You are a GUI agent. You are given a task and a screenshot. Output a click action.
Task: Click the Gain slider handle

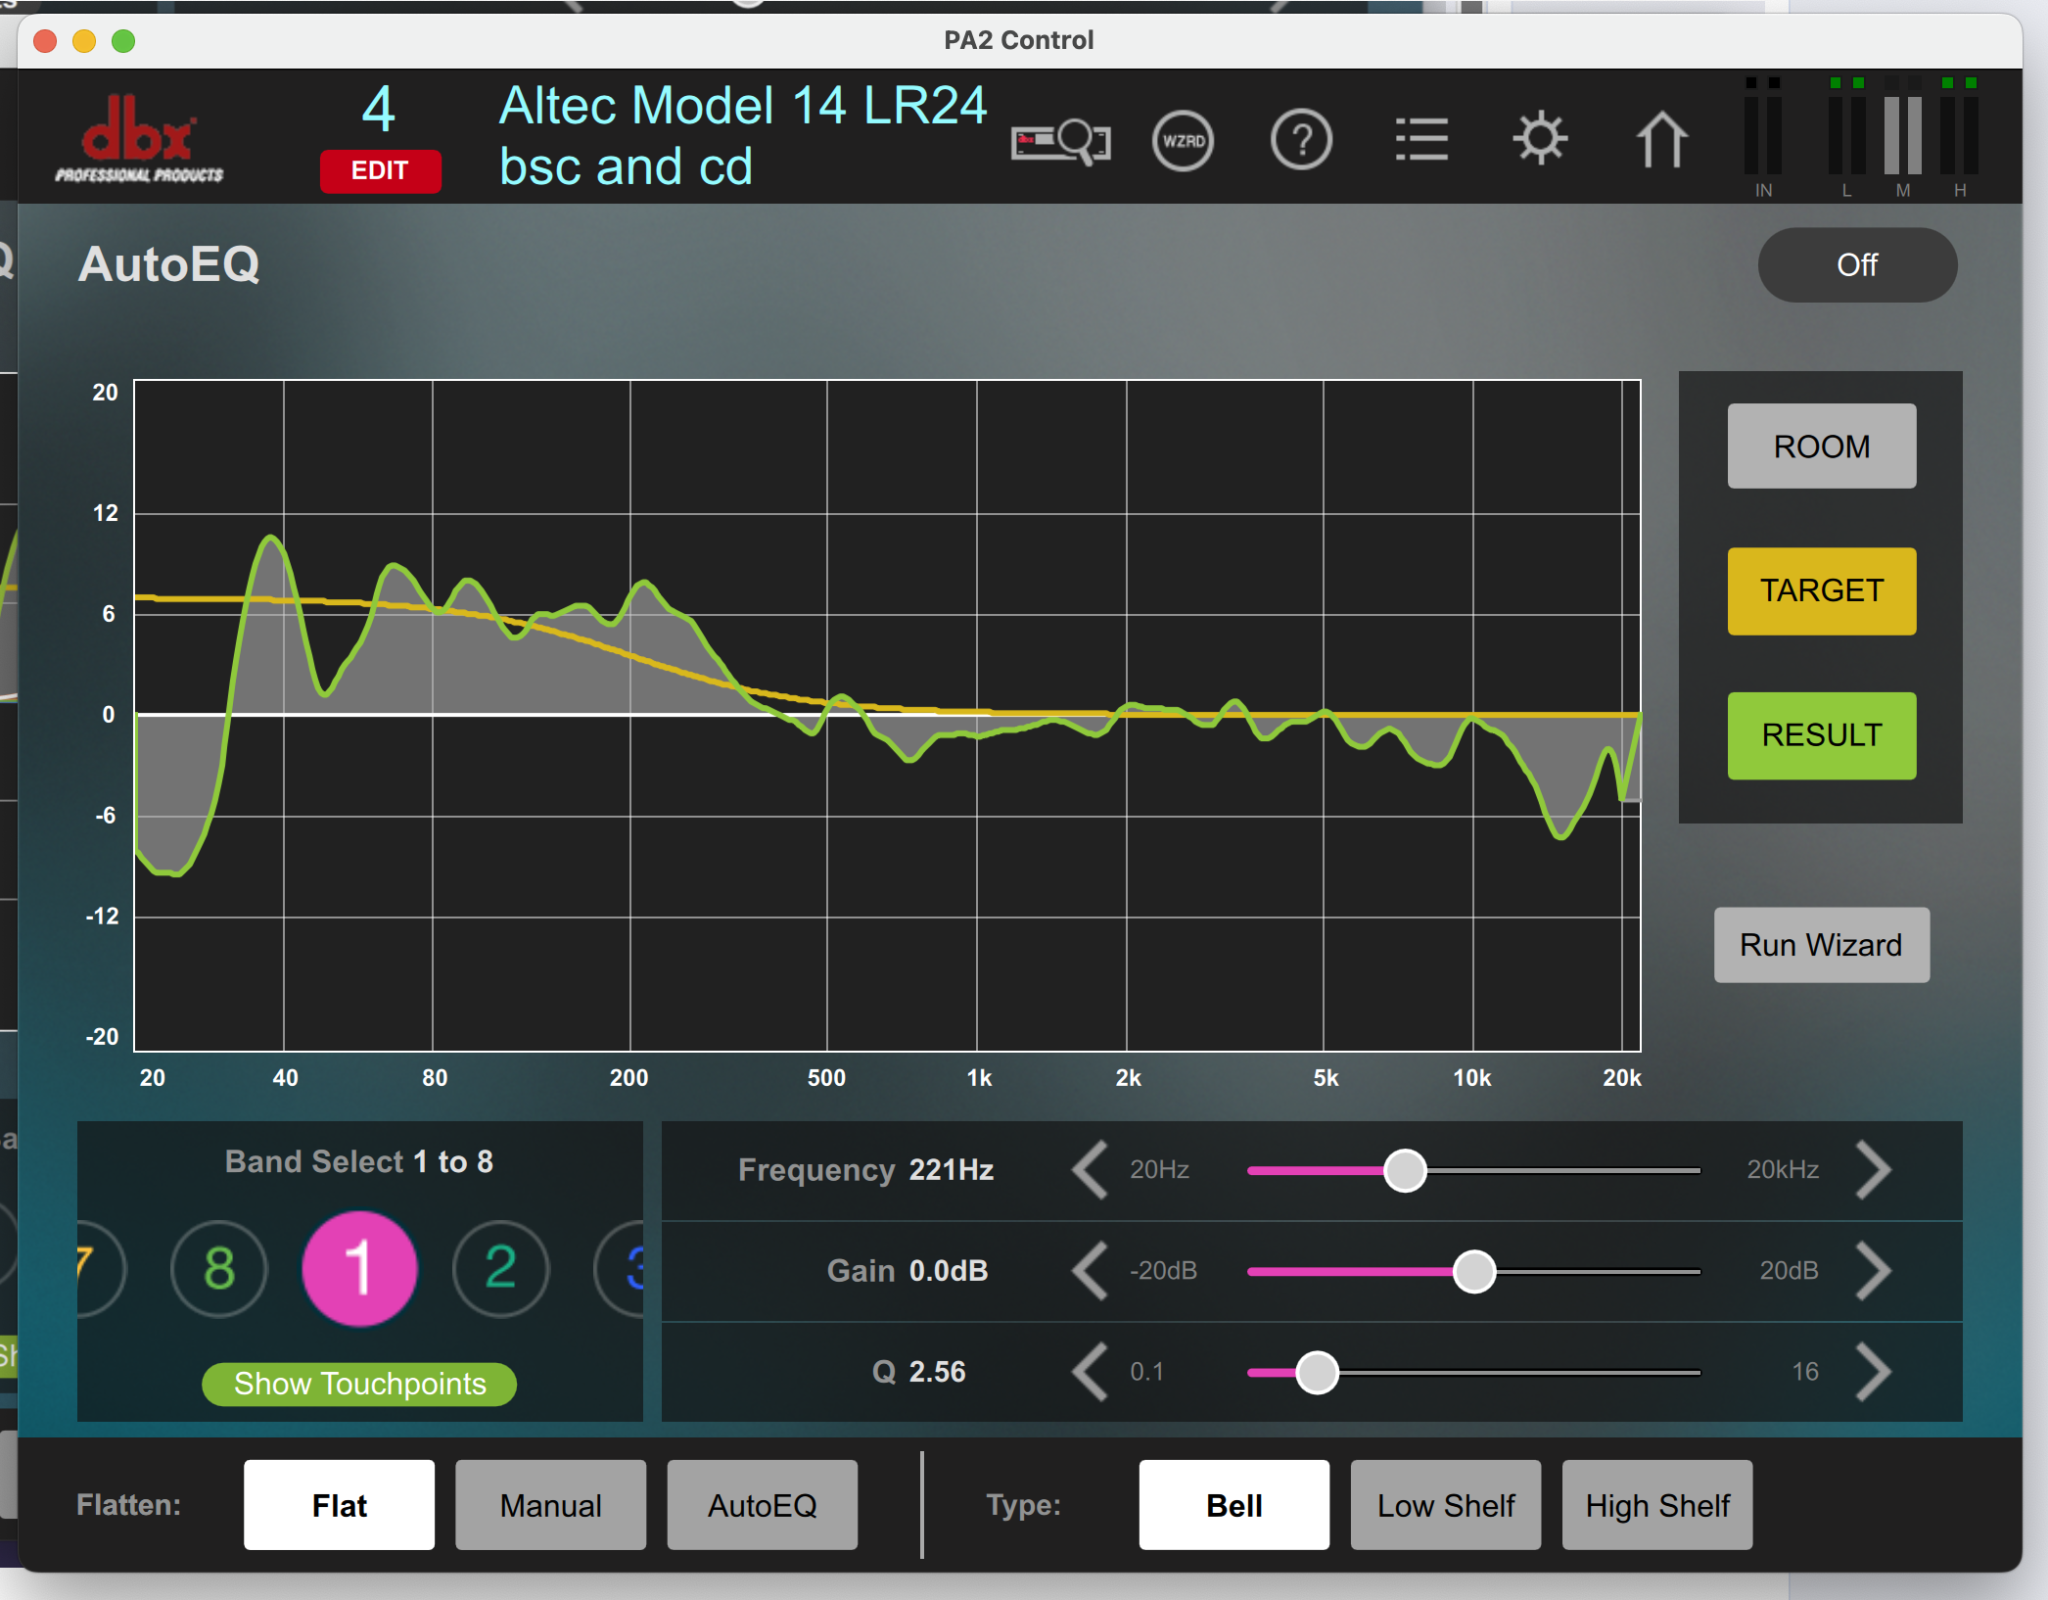coord(1474,1271)
